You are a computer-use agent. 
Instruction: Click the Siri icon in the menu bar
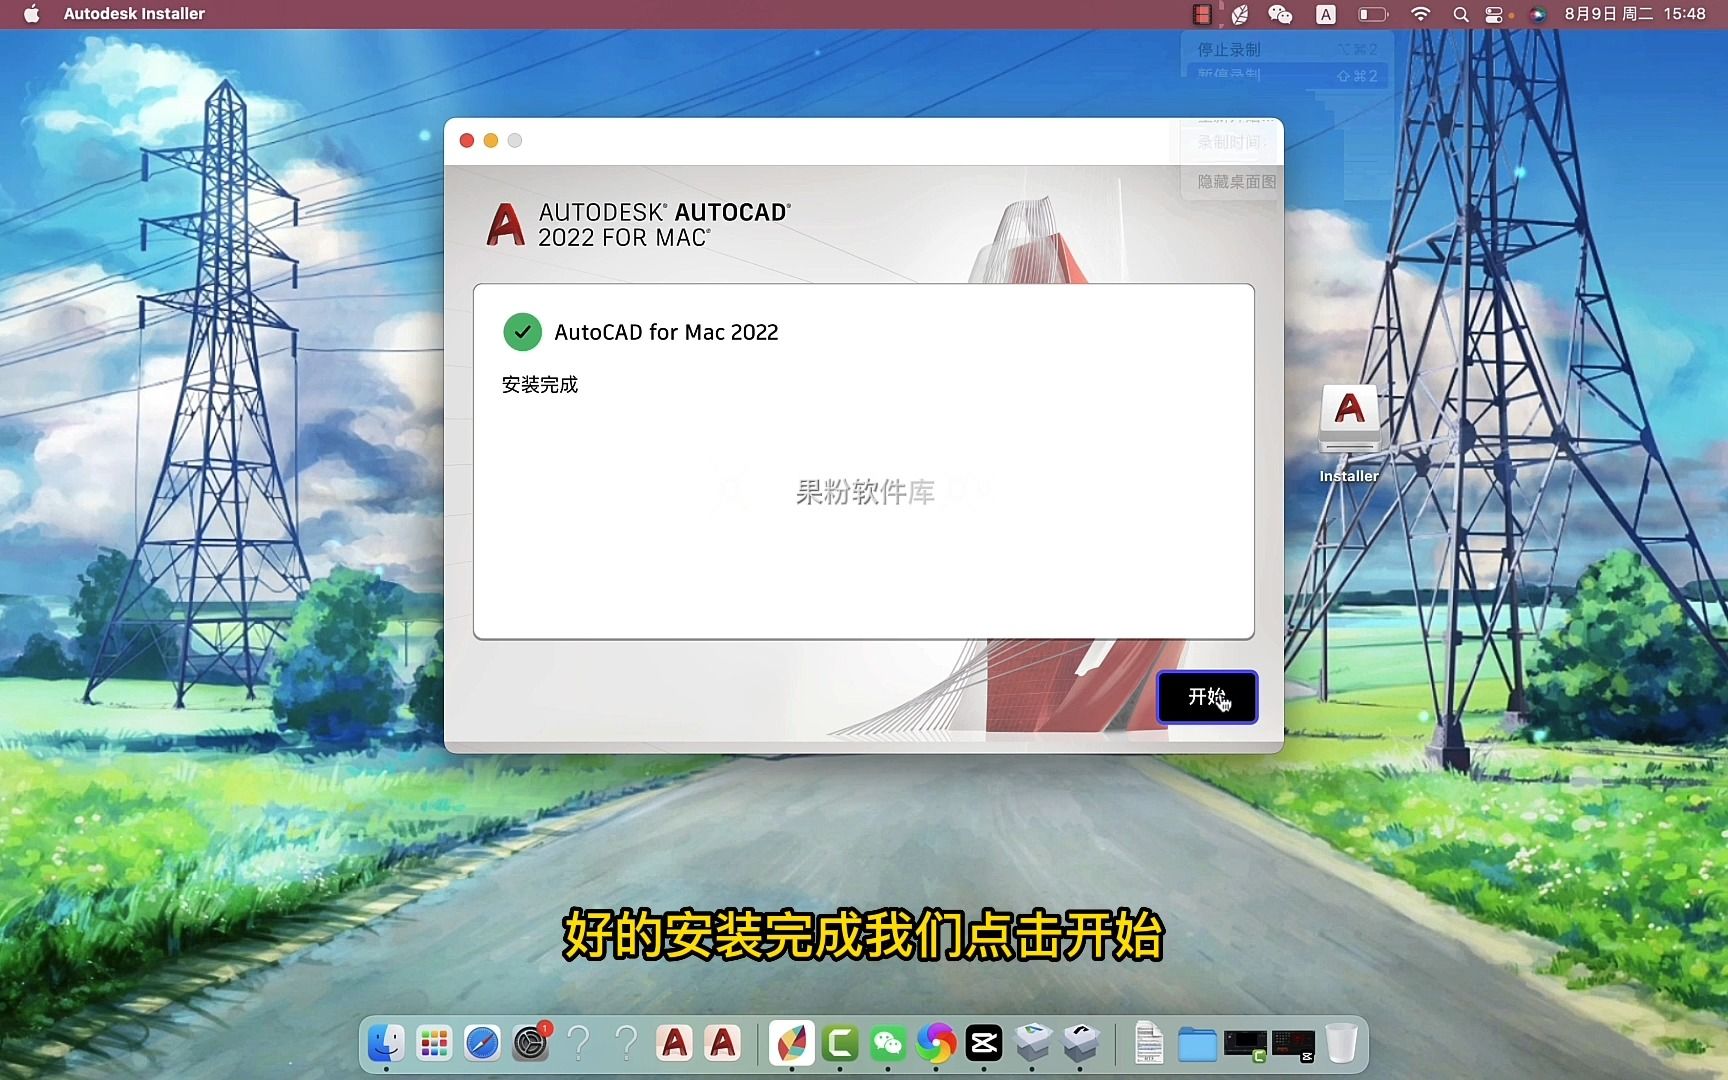pos(1537,14)
